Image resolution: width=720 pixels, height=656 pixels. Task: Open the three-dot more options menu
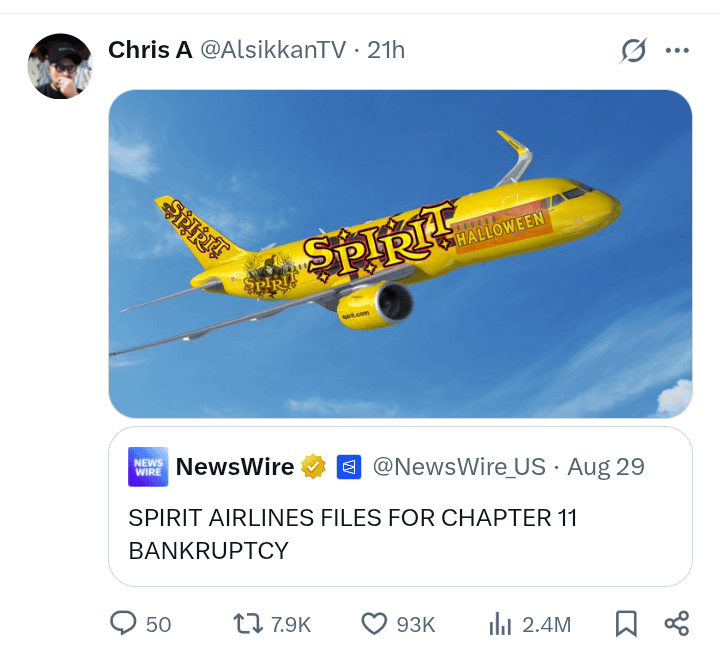677,50
